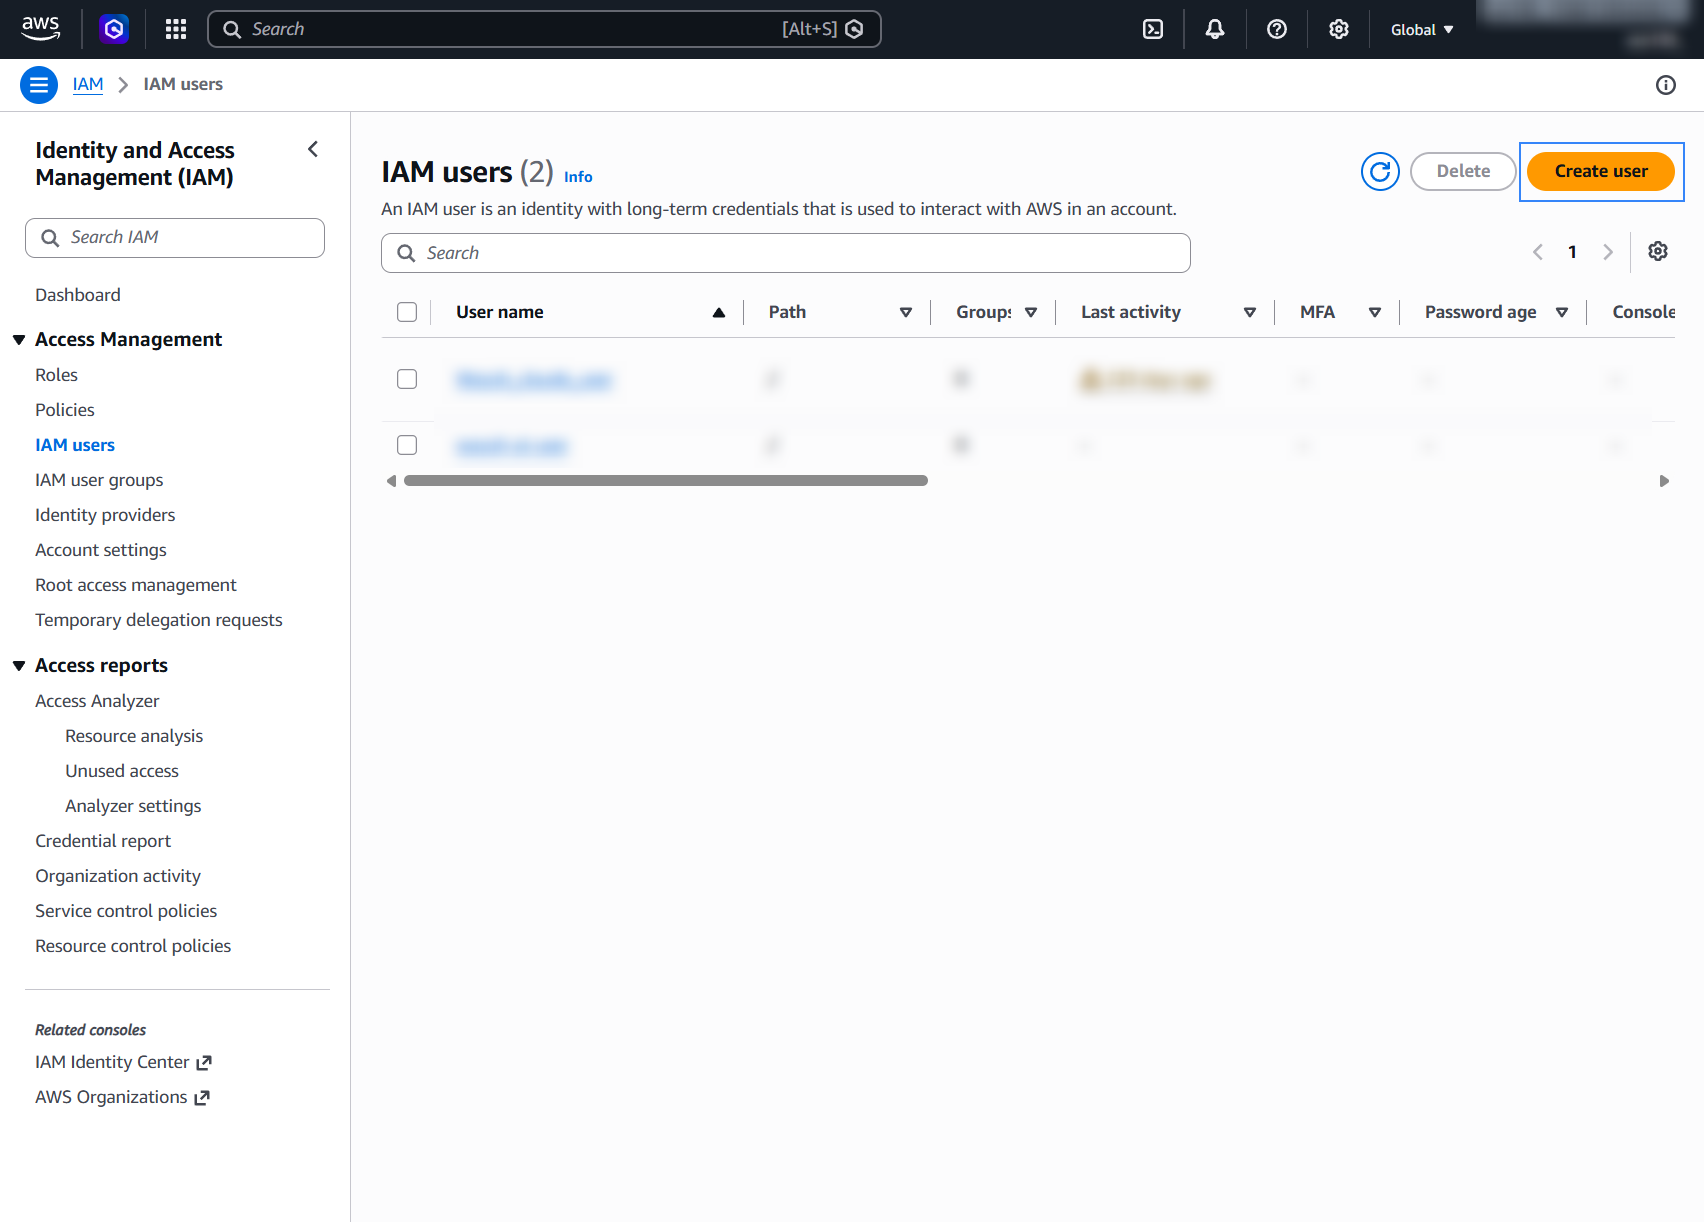Focus the Search IAM sidebar field
The image size is (1704, 1222).
coord(175,238)
